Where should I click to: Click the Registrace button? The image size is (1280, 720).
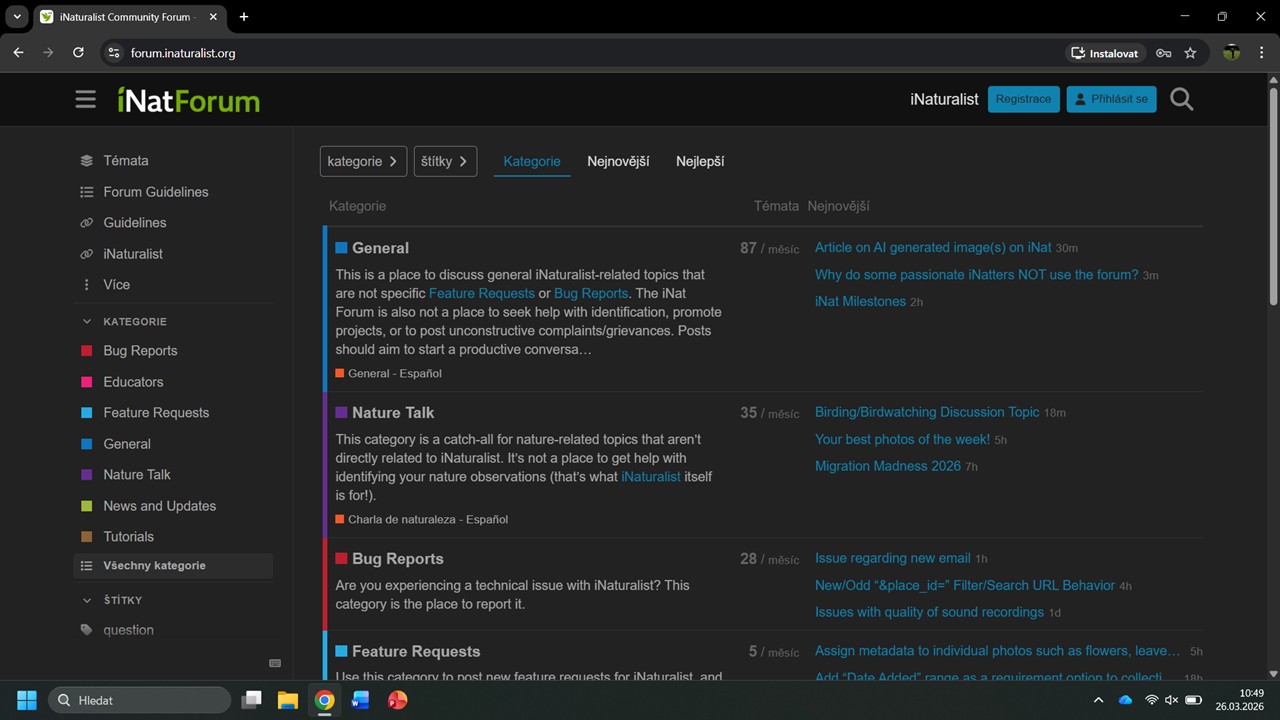pos(1023,99)
